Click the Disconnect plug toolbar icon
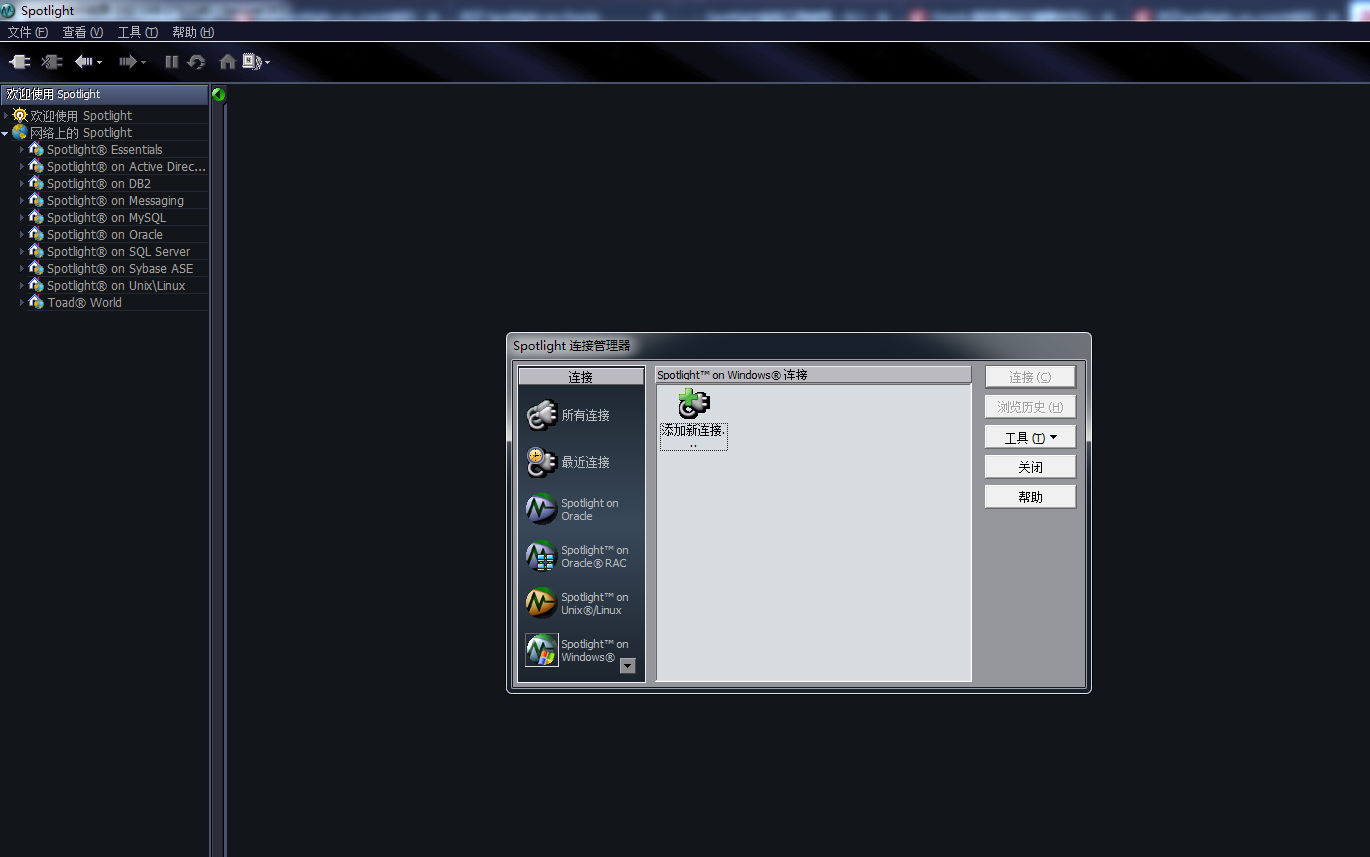The height and width of the screenshot is (857, 1370). point(52,62)
